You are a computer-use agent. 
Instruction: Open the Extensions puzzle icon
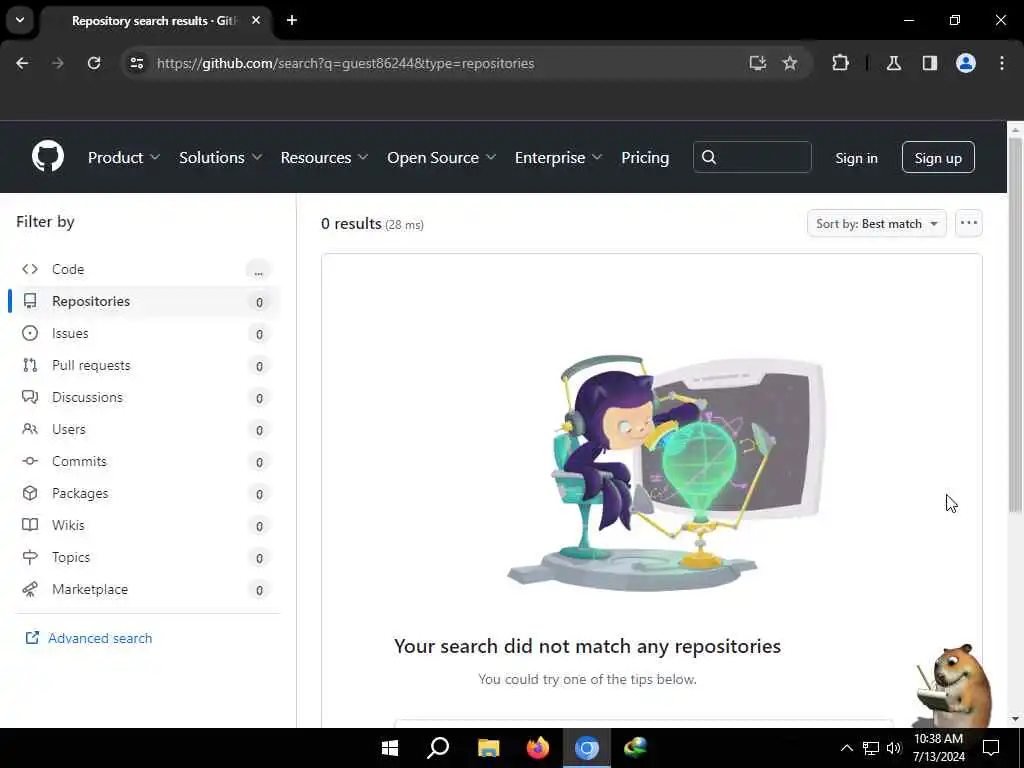click(840, 63)
